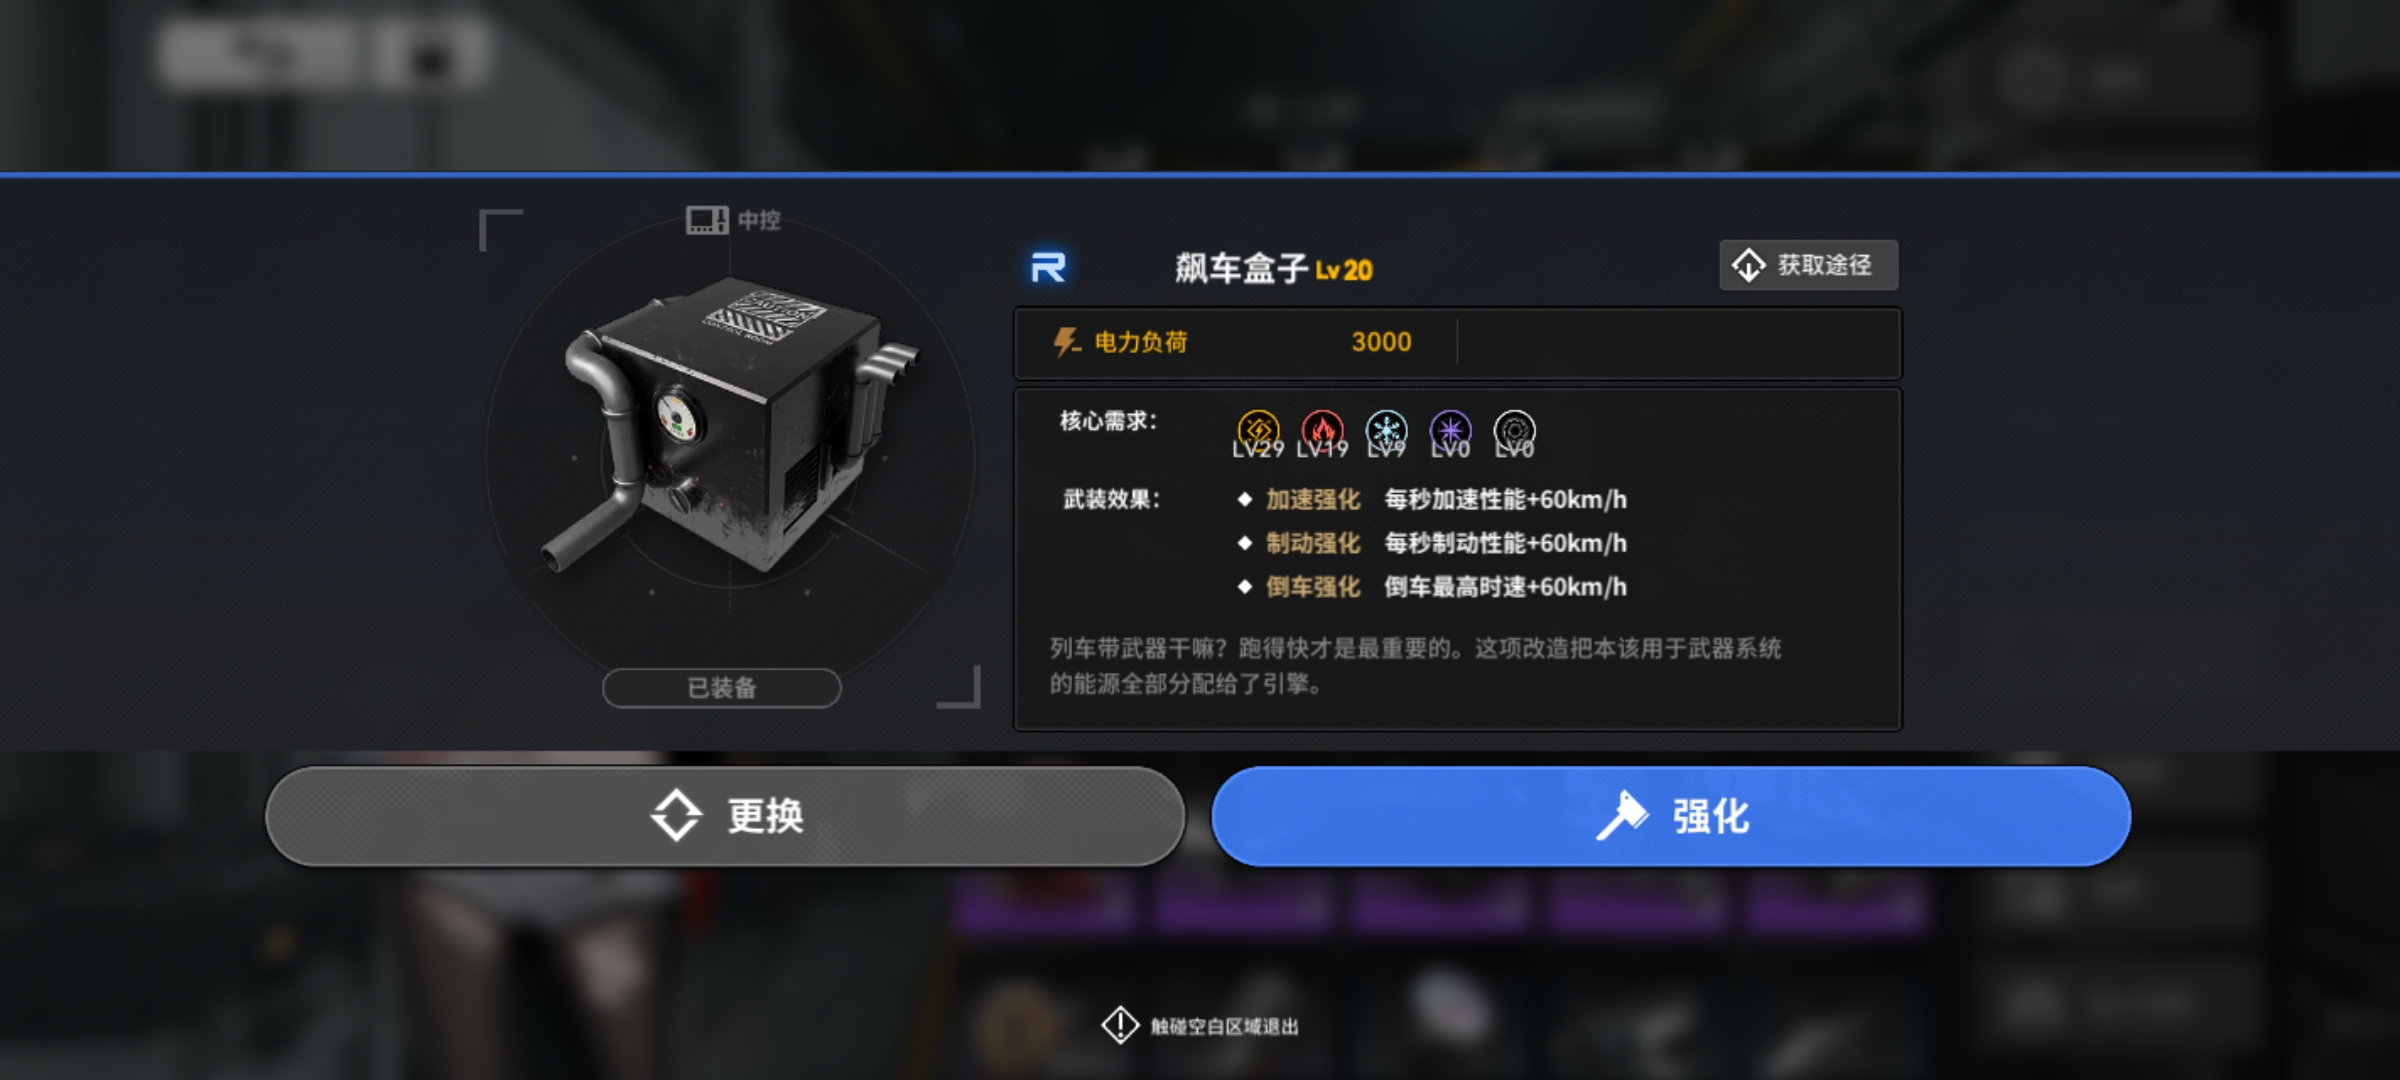Click the 飙车盒子 Lv20 item title

[1273, 268]
